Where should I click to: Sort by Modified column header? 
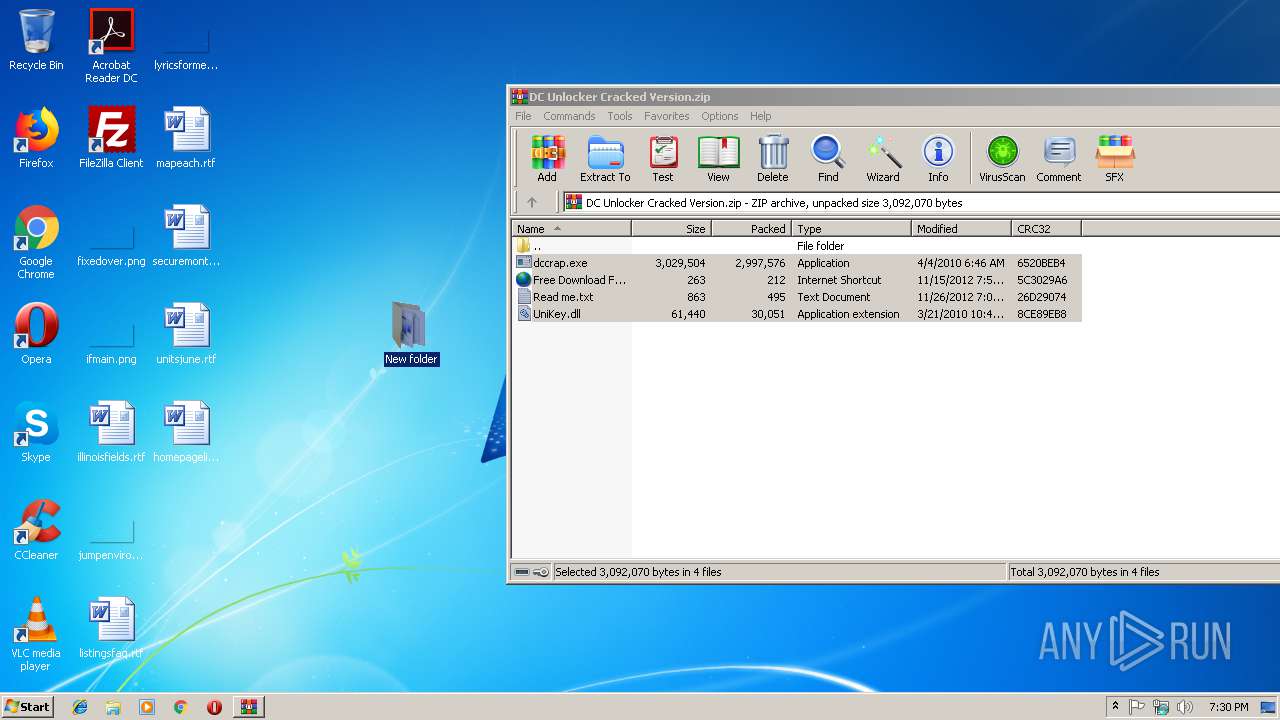pos(961,228)
